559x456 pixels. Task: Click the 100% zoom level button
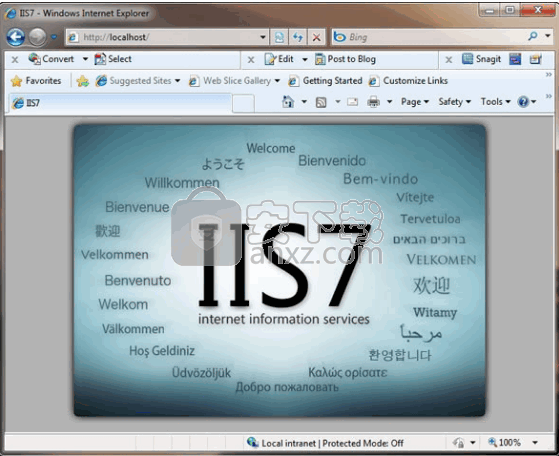[504, 442]
